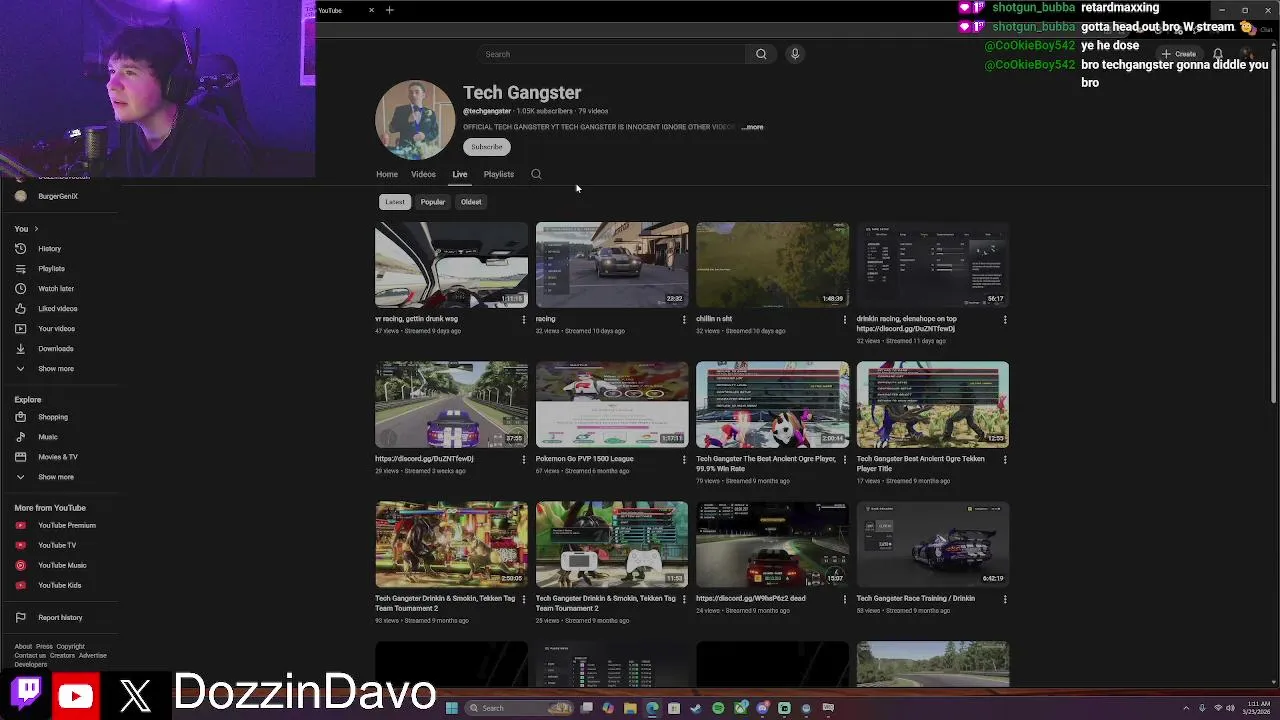1280x720 pixels.
Task: Play the 'vr racing, gettin drunk wsg' thumbnail
Action: pos(451,265)
